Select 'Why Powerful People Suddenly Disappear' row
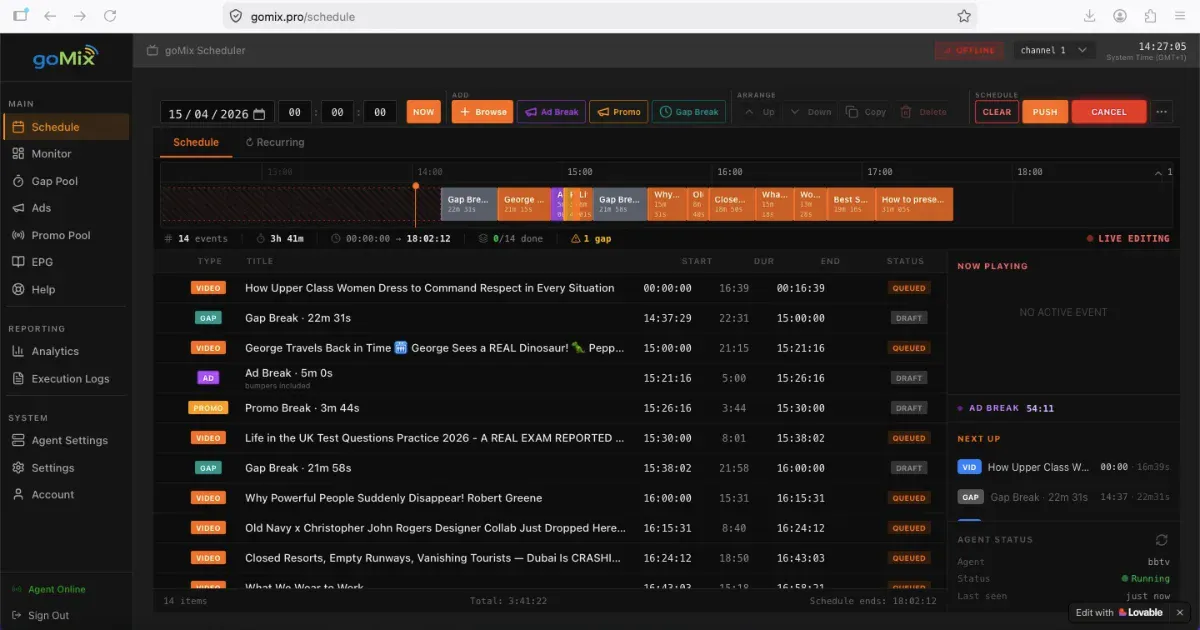Screen dimensions: 1200x630 coord(550,498)
